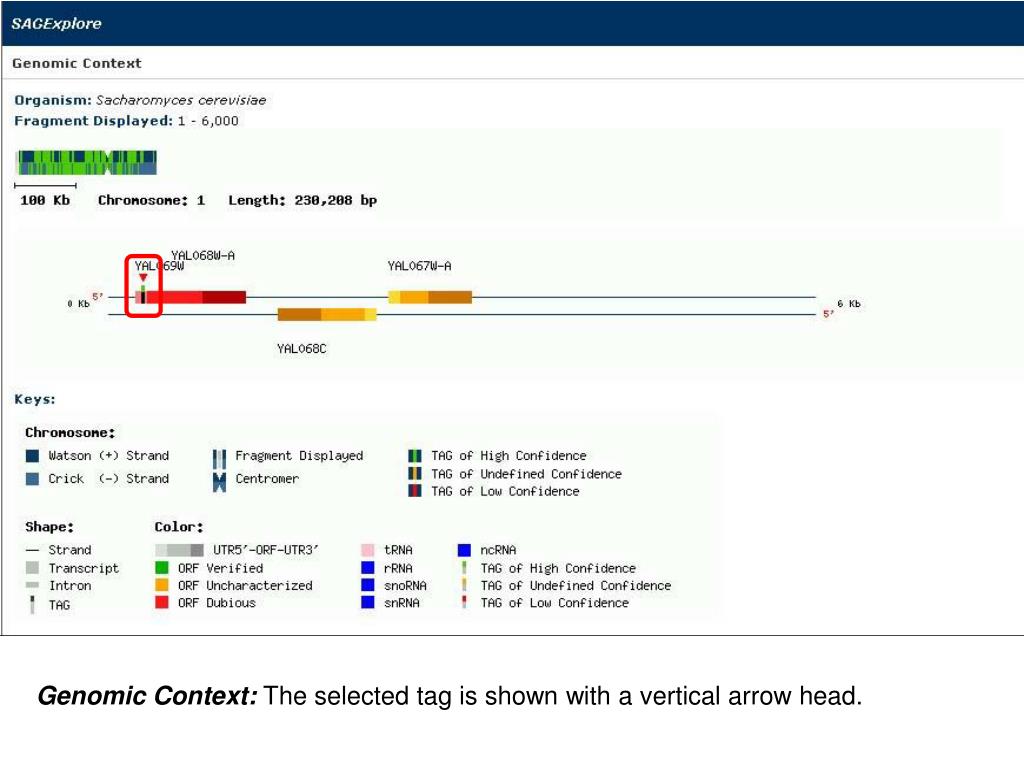Click the 'Chromosome: 1' label
This screenshot has height=768, width=1024.
coord(152,200)
